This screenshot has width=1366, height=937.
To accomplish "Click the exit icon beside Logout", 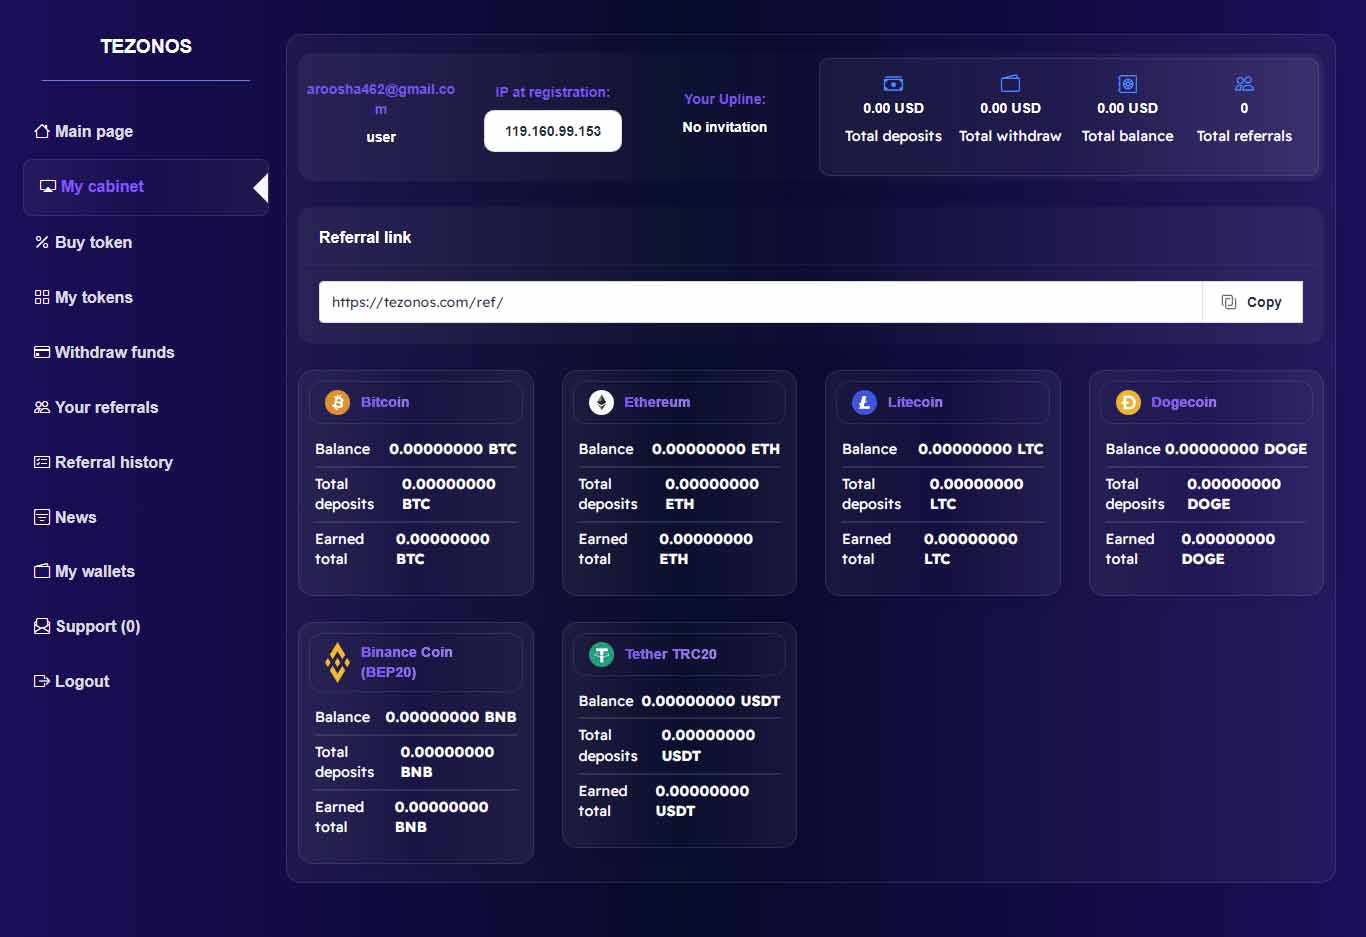I will coord(42,681).
